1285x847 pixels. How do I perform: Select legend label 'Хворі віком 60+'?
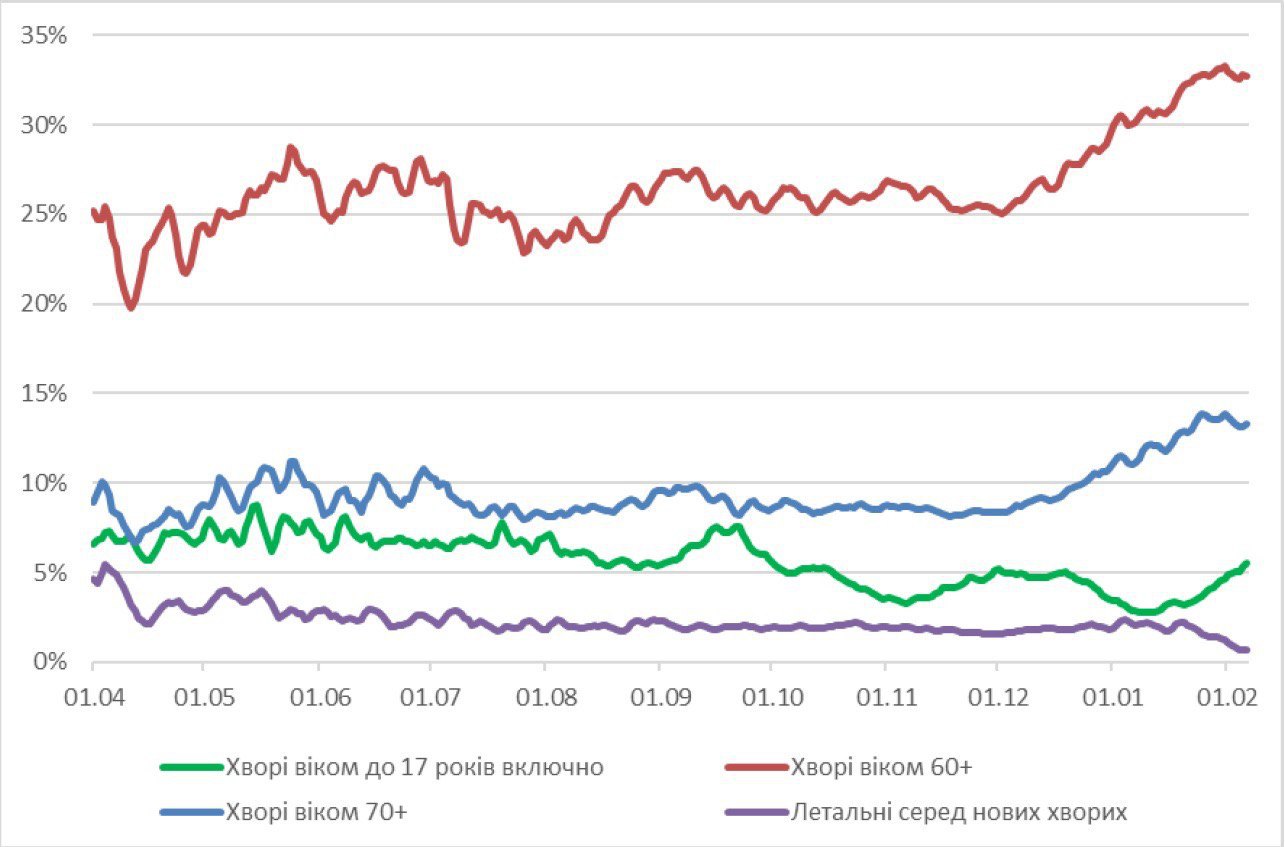tap(882, 768)
